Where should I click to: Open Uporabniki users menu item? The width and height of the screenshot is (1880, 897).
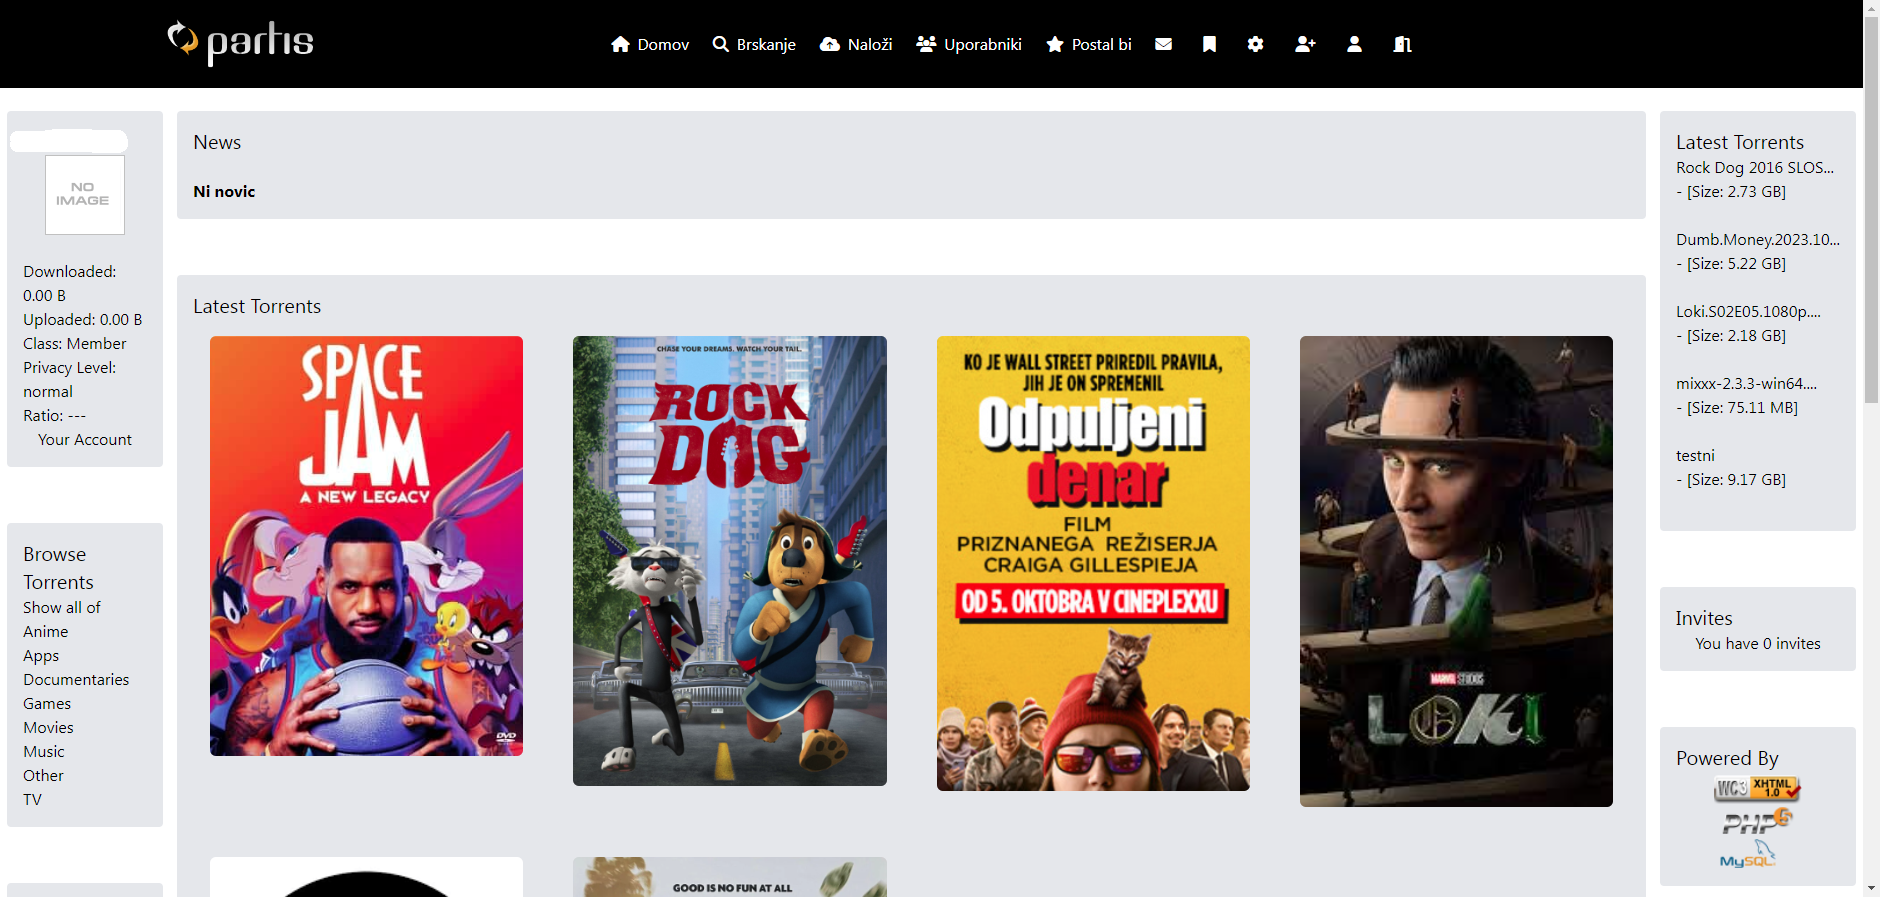coord(969,44)
